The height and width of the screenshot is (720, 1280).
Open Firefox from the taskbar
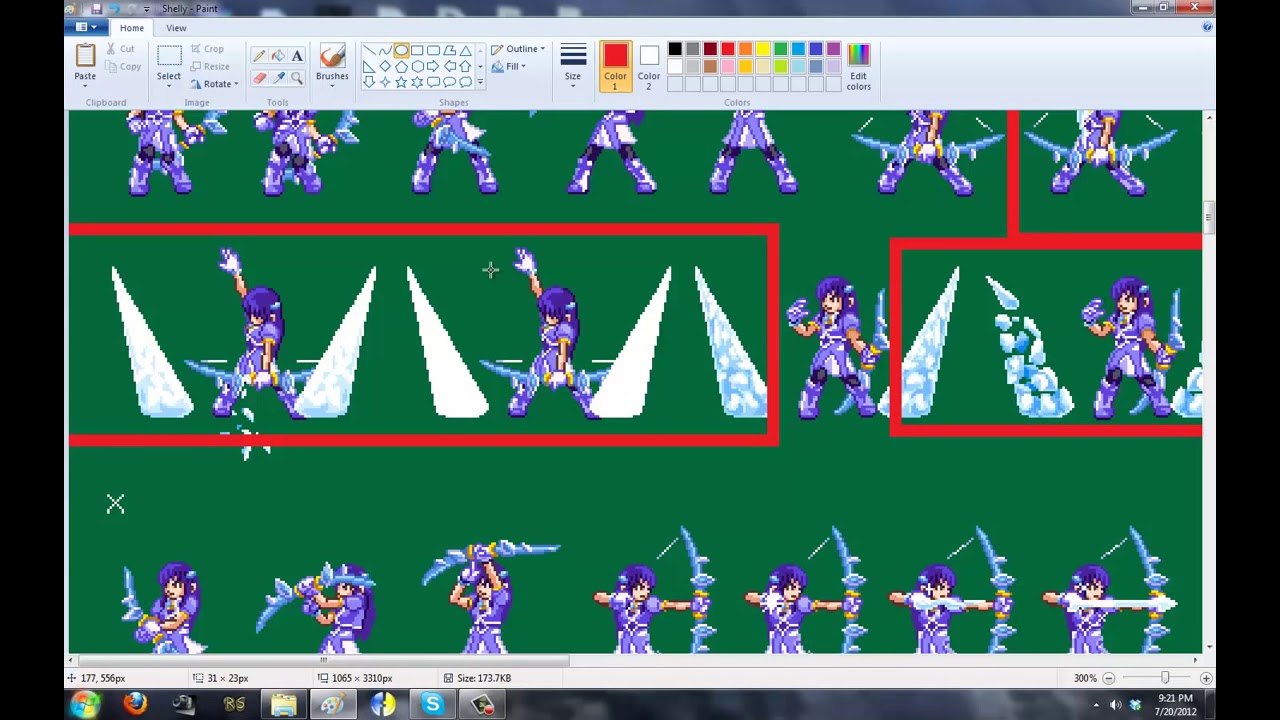pos(135,705)
